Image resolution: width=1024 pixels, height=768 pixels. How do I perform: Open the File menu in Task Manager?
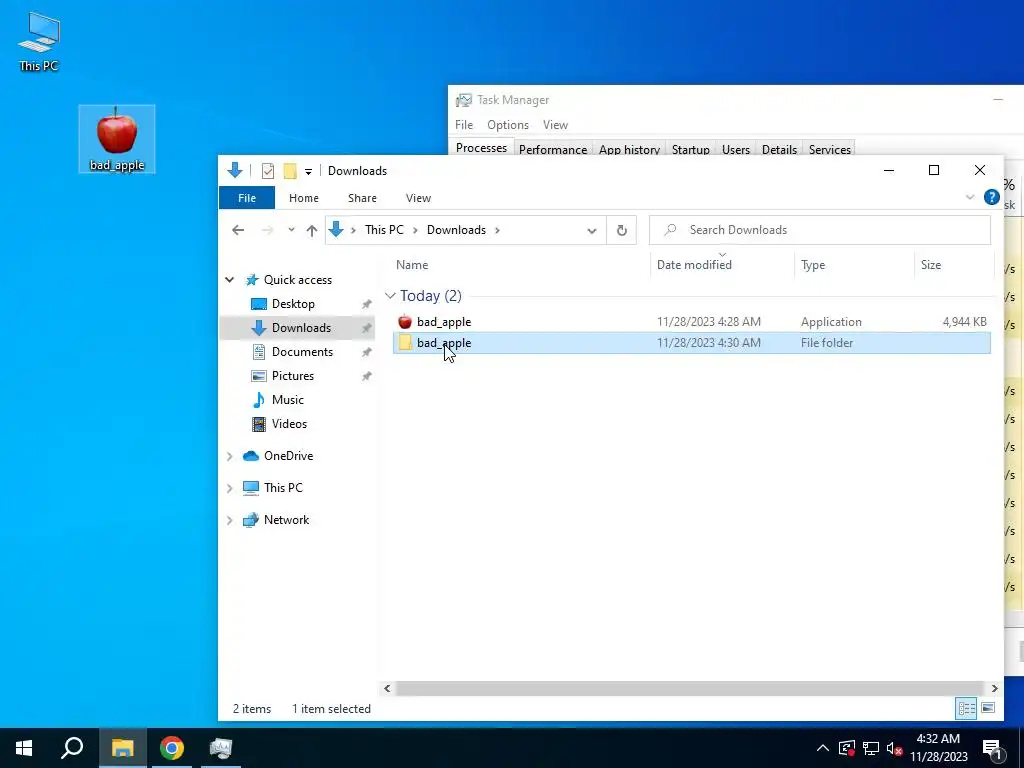pos(464,125)
